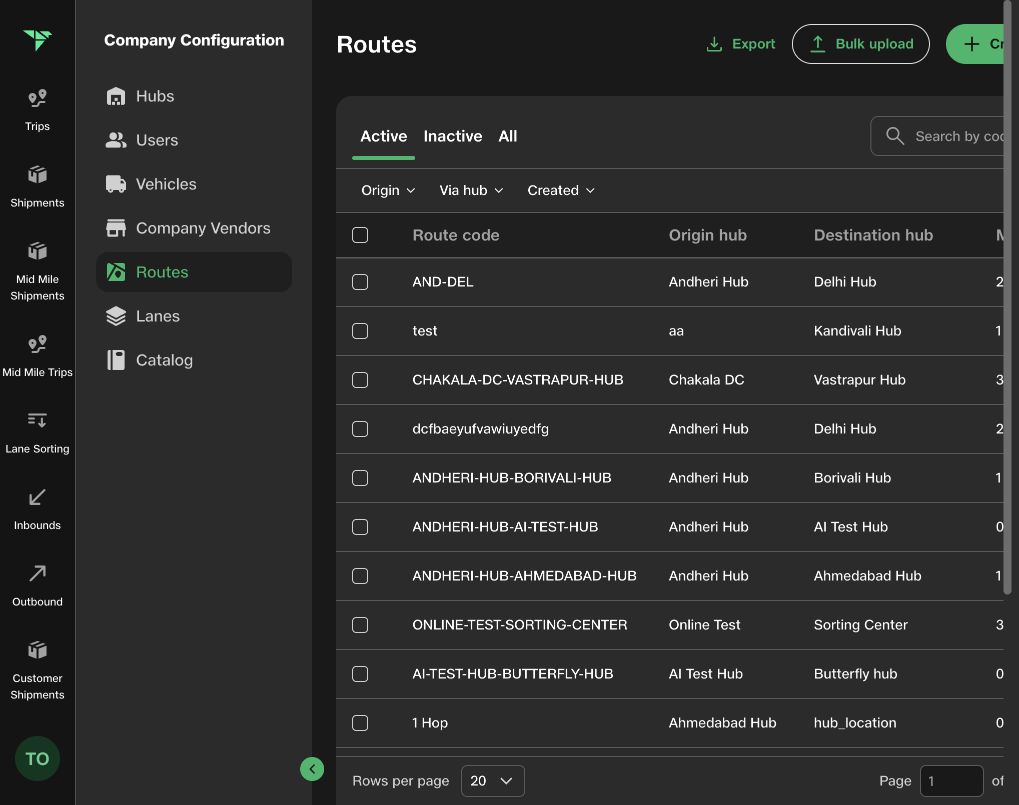This screenshot has width=1019, height=805.
Task: Open Mid Mile Trips section
Action: pos(37,356)
